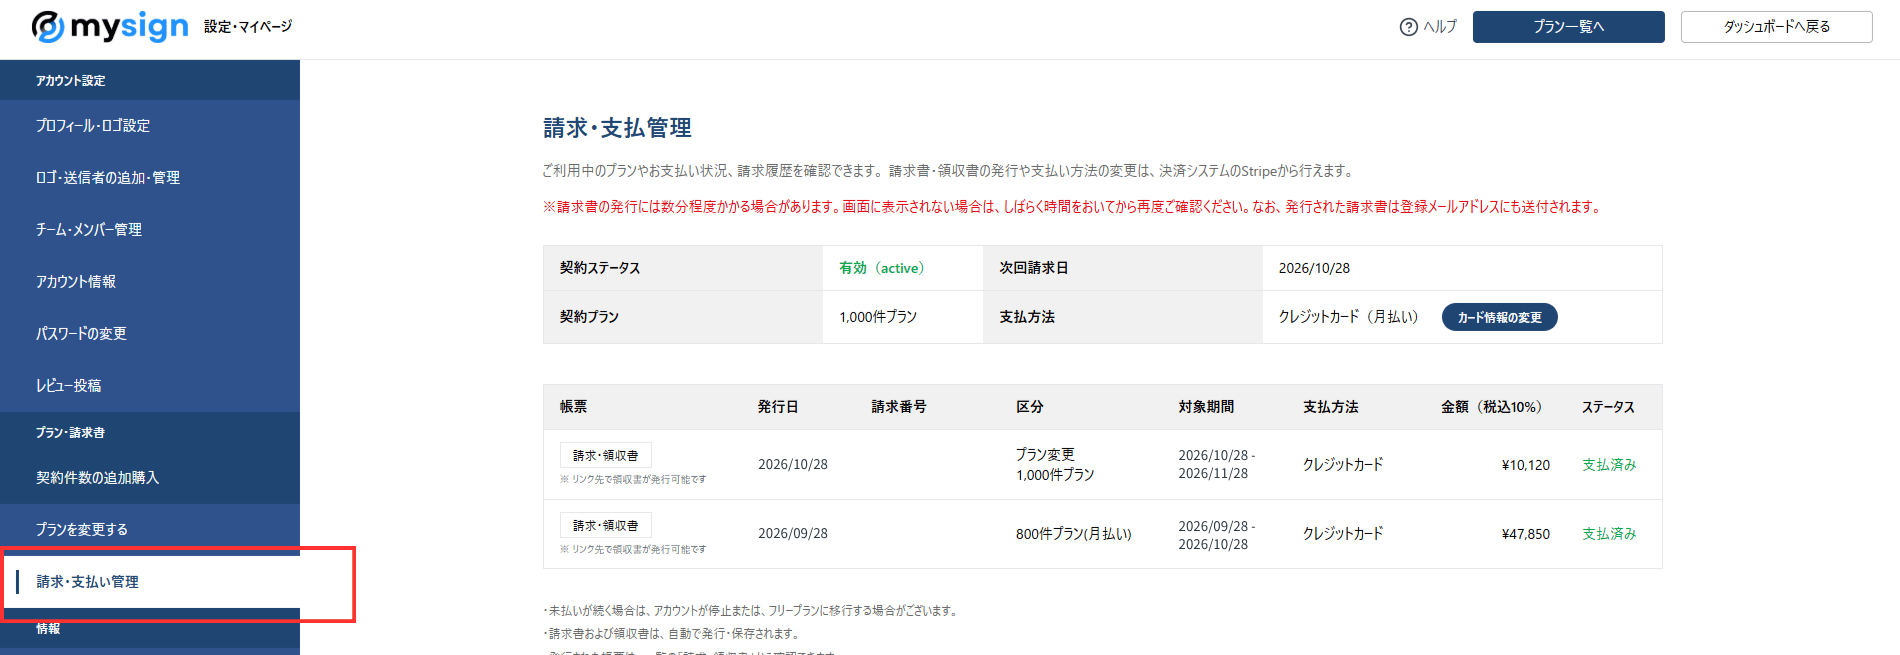Select 請求・支払い管理 sidebar item

click(x=150, y=582)
